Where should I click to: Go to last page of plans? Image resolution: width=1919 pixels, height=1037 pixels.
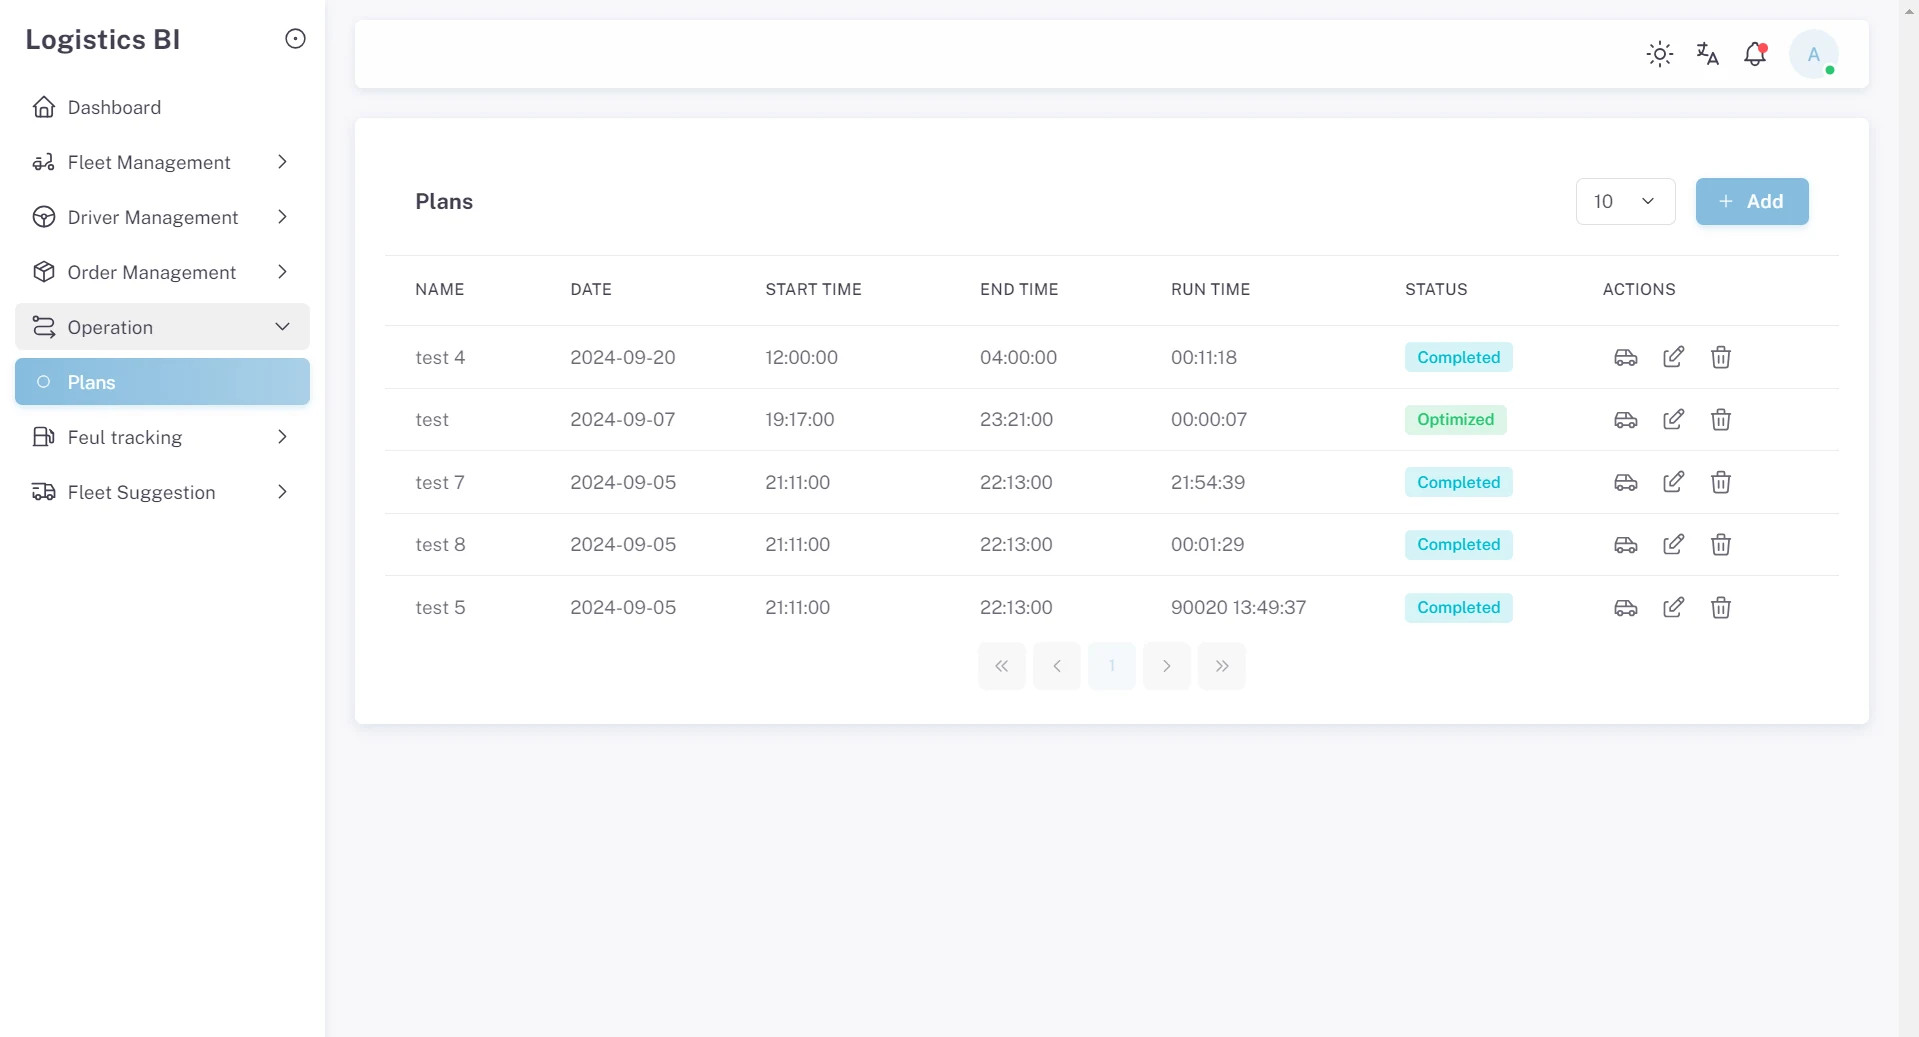pyautogui.click(x=1222, y=666)
